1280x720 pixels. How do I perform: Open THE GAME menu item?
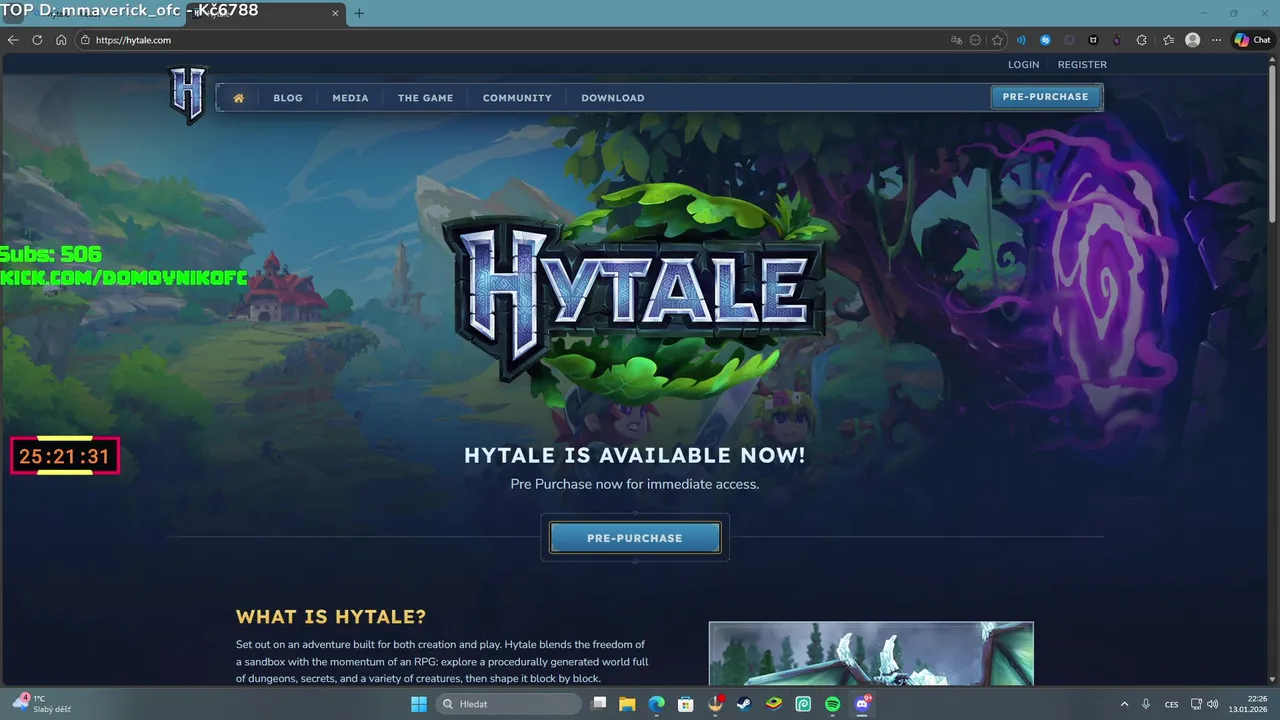pos(425,98)
